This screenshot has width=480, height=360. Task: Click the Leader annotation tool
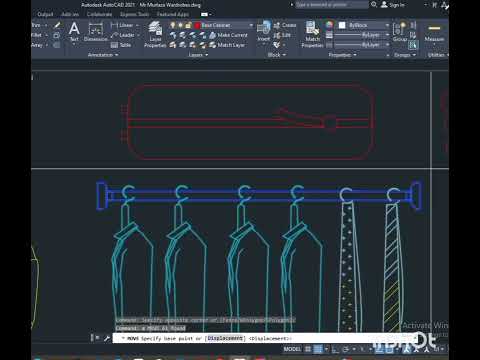click(x=123, y=35)
